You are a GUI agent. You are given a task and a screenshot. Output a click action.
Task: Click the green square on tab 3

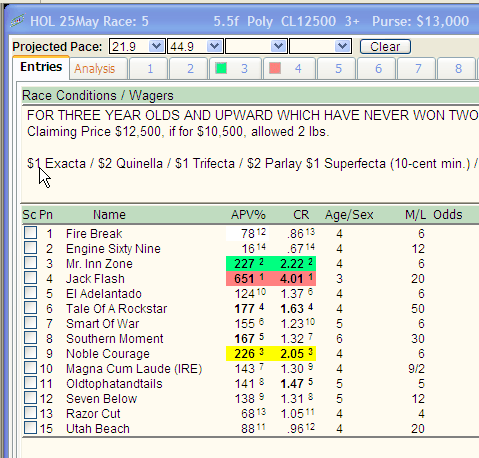pyautogui.click(x=221, y=68)
